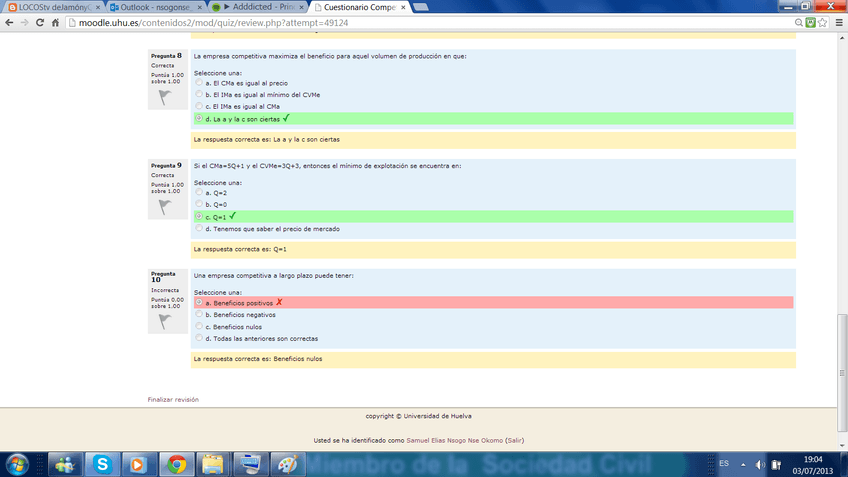Select option 'a. El CMa es igual al precio'

tap(198, 83)
